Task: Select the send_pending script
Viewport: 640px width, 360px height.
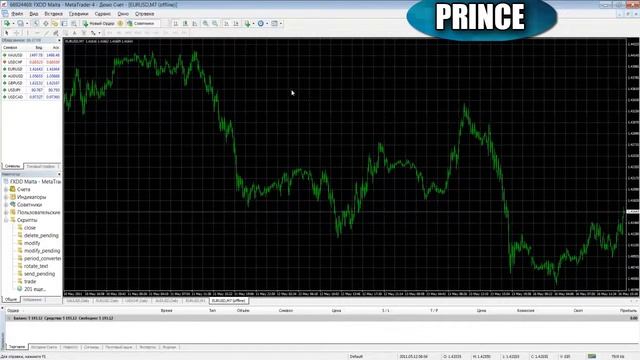Action: pyautogui.click(x=39, y=274)
